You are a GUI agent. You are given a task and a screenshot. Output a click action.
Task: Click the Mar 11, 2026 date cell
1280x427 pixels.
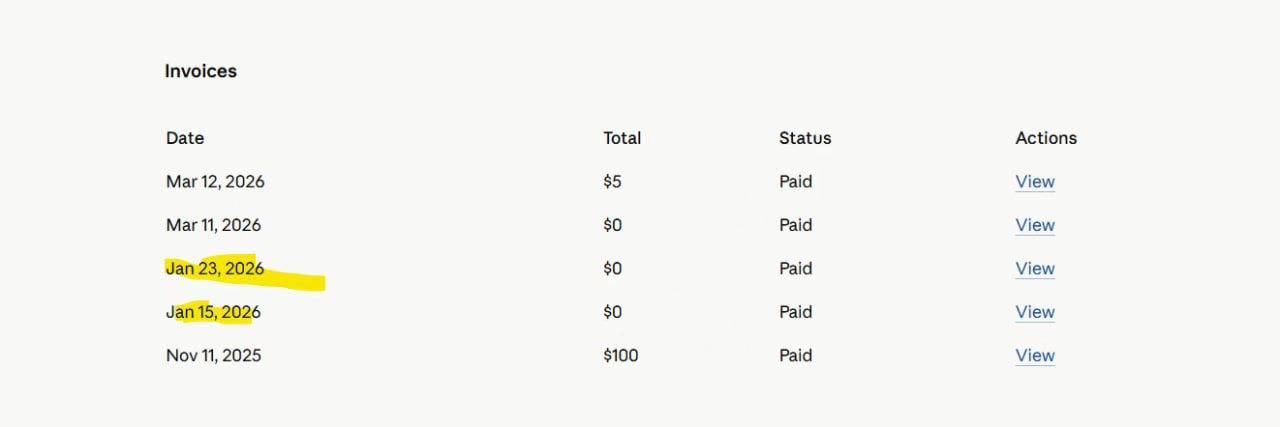[x=214, y=225]
